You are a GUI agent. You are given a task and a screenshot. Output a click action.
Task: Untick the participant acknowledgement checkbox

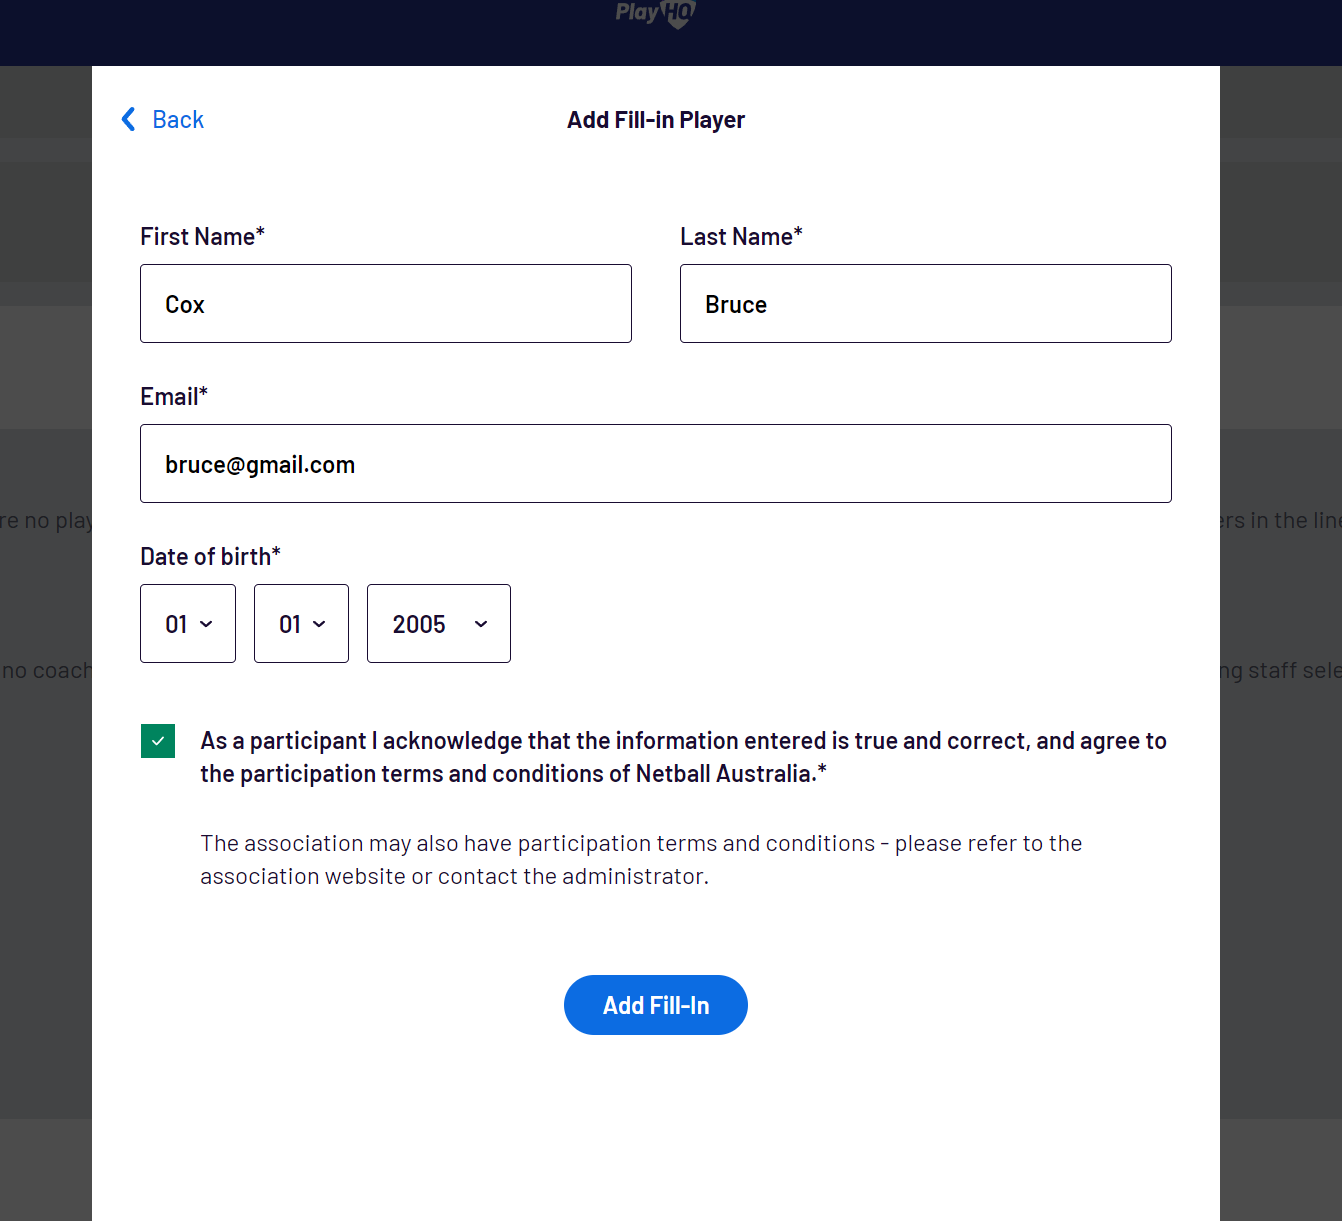(x=158, y=741)
